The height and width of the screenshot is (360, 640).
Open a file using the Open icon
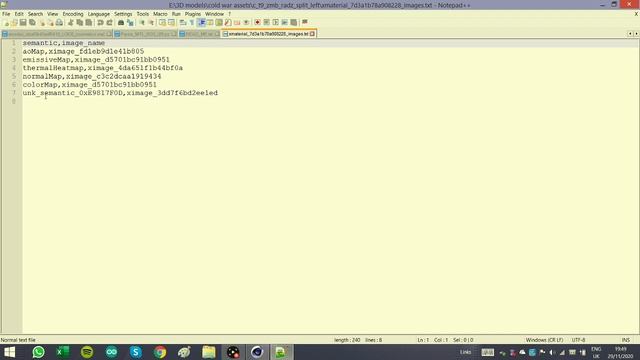[15, 22]
